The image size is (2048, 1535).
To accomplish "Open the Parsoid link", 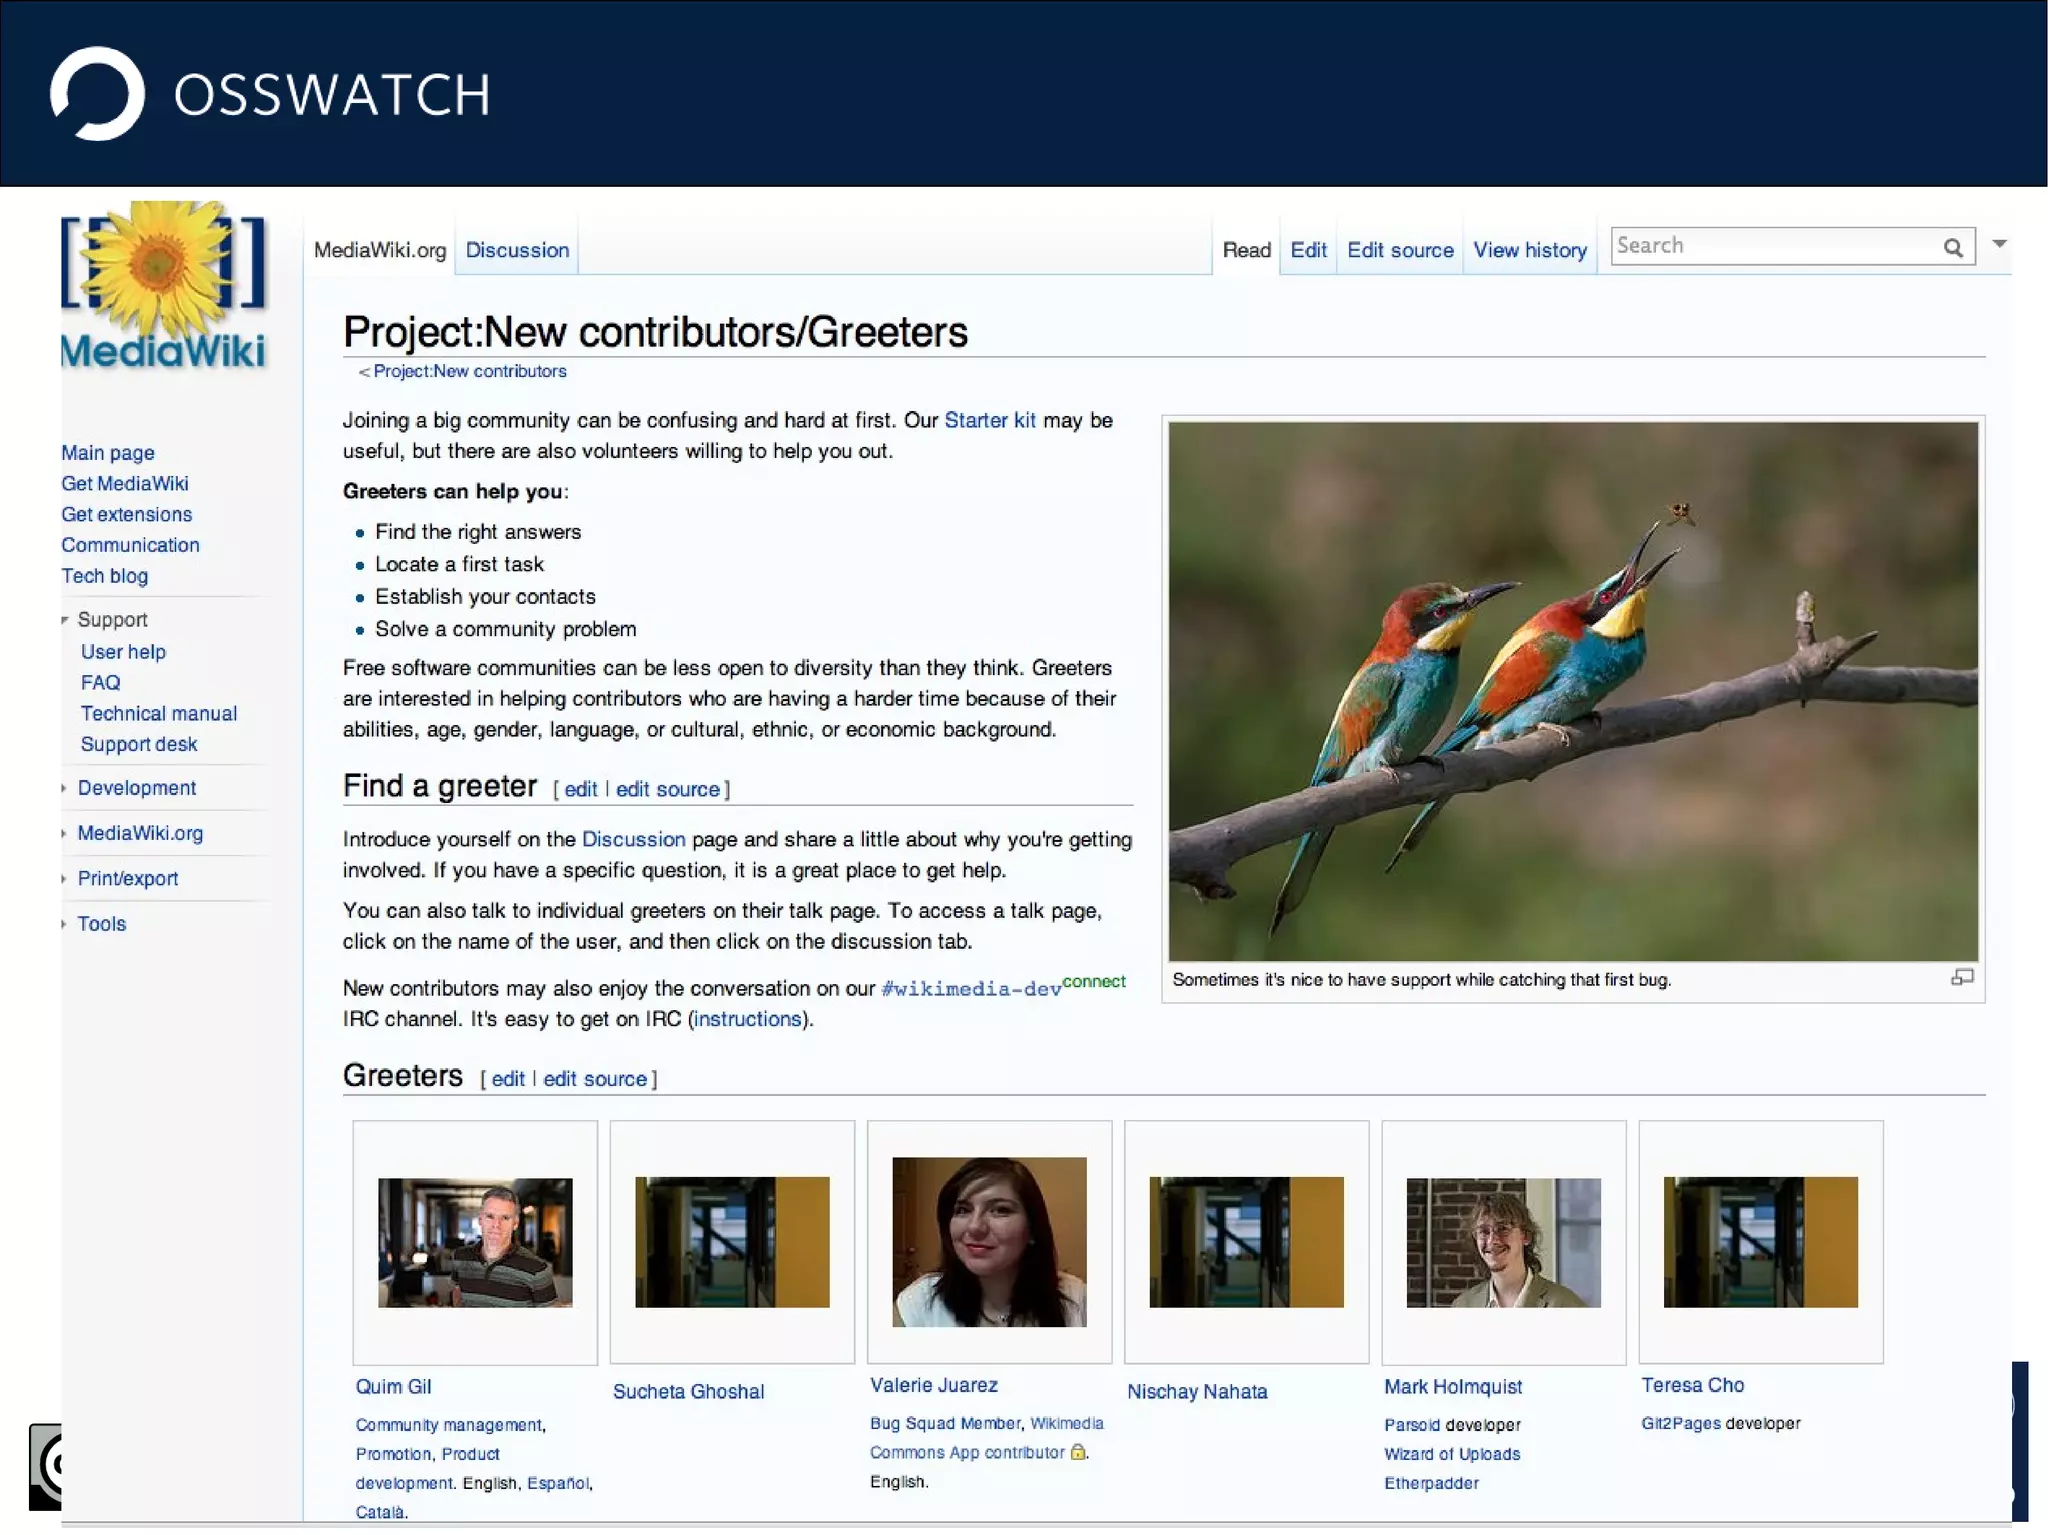I will [1412, 1426].
